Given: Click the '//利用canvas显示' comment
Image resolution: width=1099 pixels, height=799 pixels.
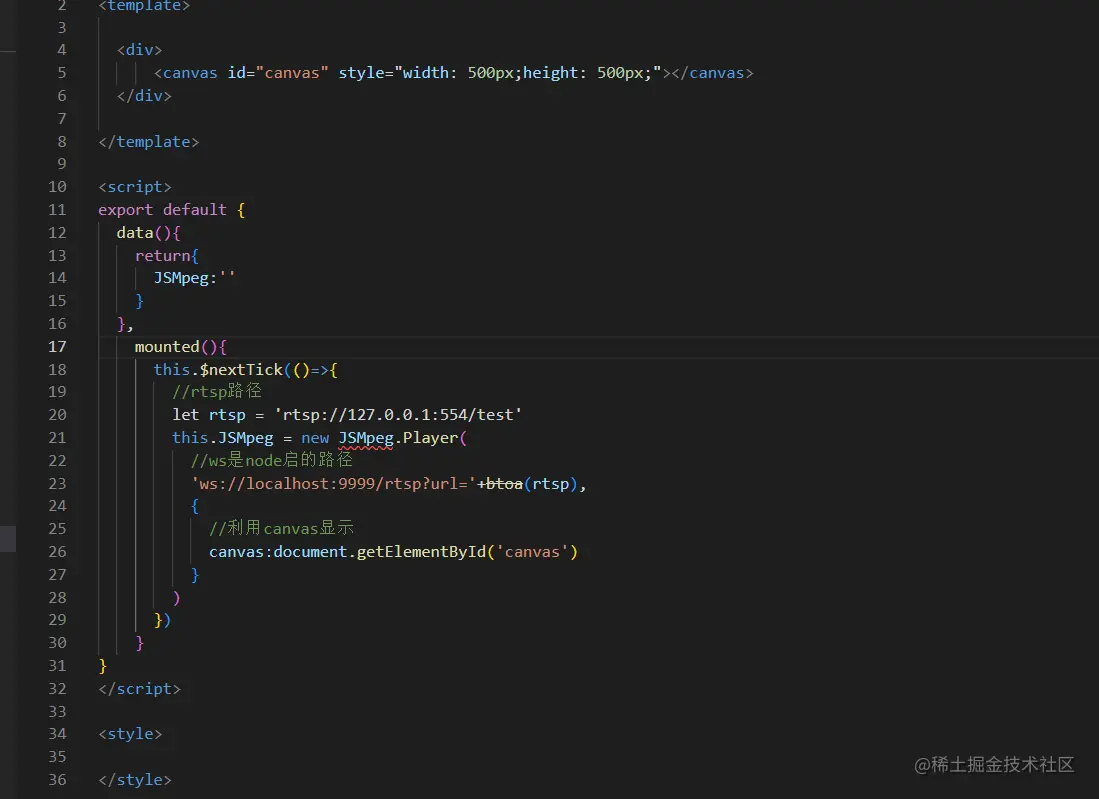Looking at the screenshot, I should [x=282, y=528].
